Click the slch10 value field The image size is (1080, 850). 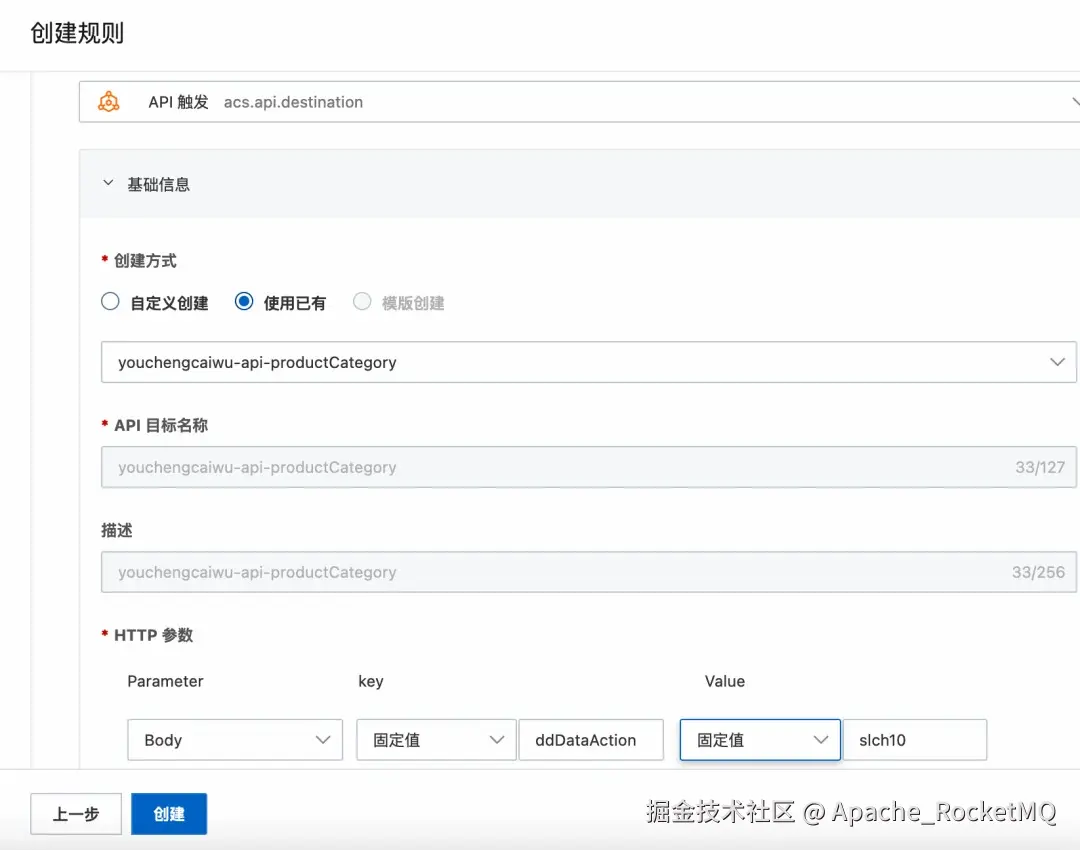[915, 740]
